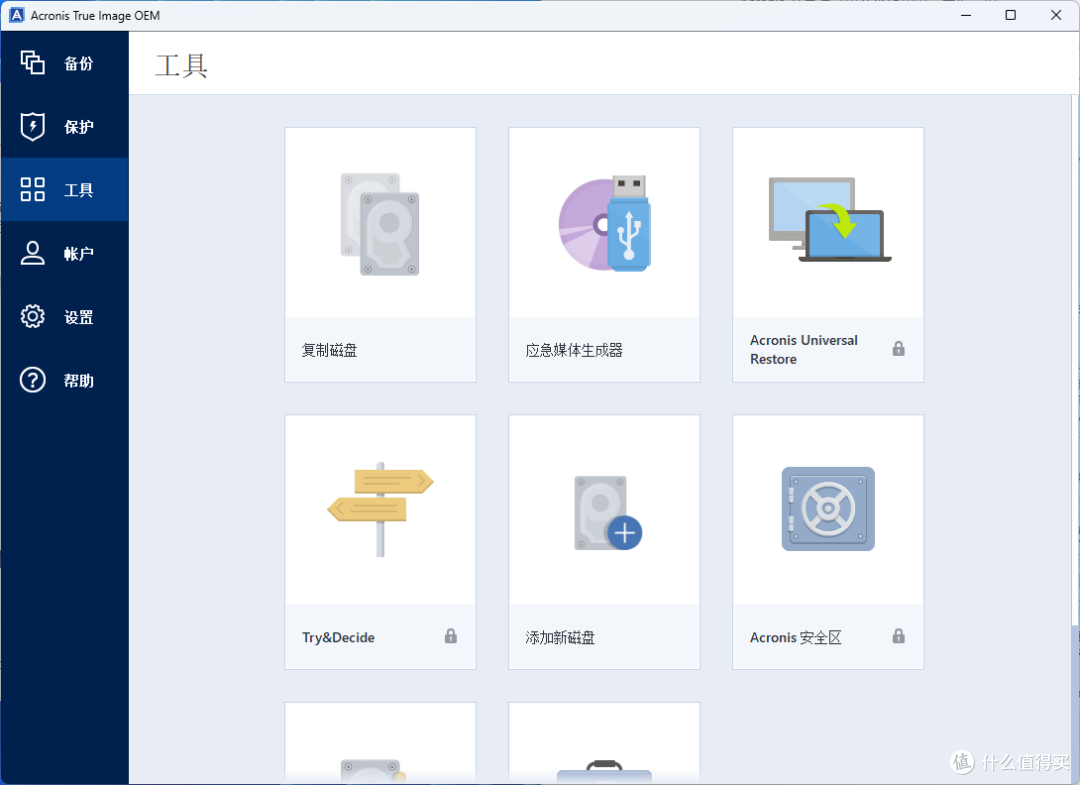Click the 复制磁盘 hard disk clone icon
This screenshot has width=1080, height=785.
[x=380, y=224]
